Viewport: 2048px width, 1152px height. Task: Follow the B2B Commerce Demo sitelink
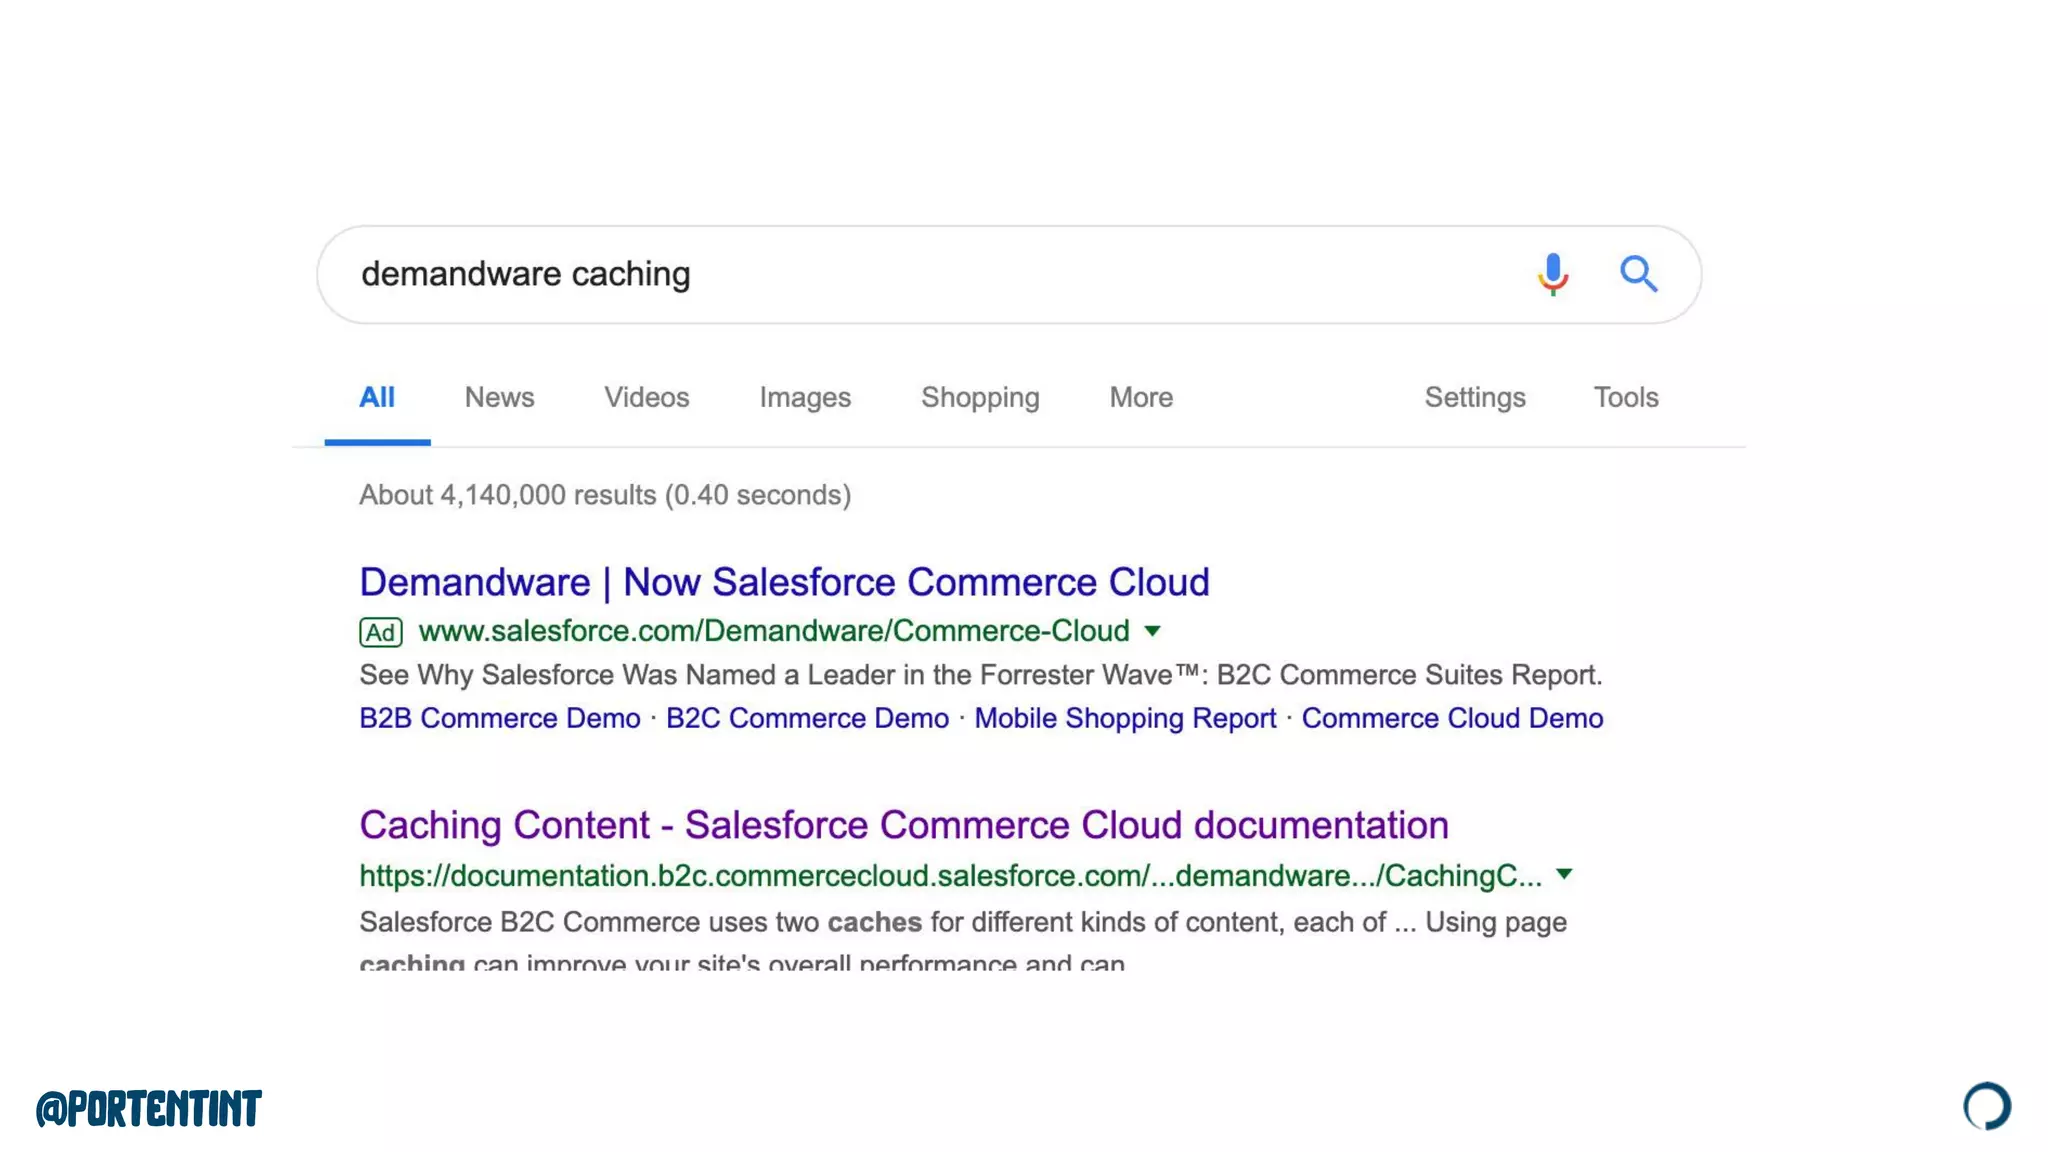499,718
